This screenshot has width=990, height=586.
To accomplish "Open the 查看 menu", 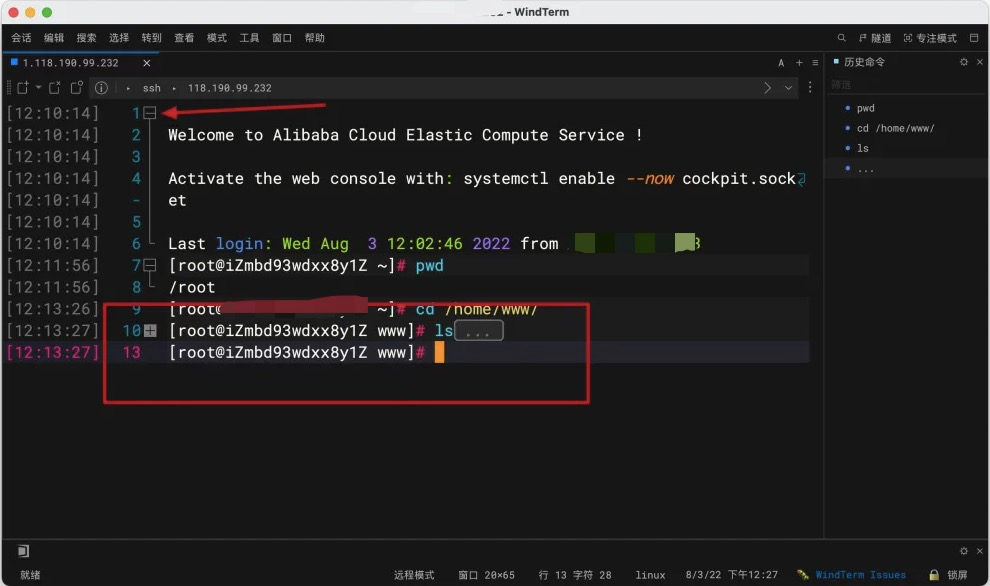I will pyautogui.click(x=184, y=38).
